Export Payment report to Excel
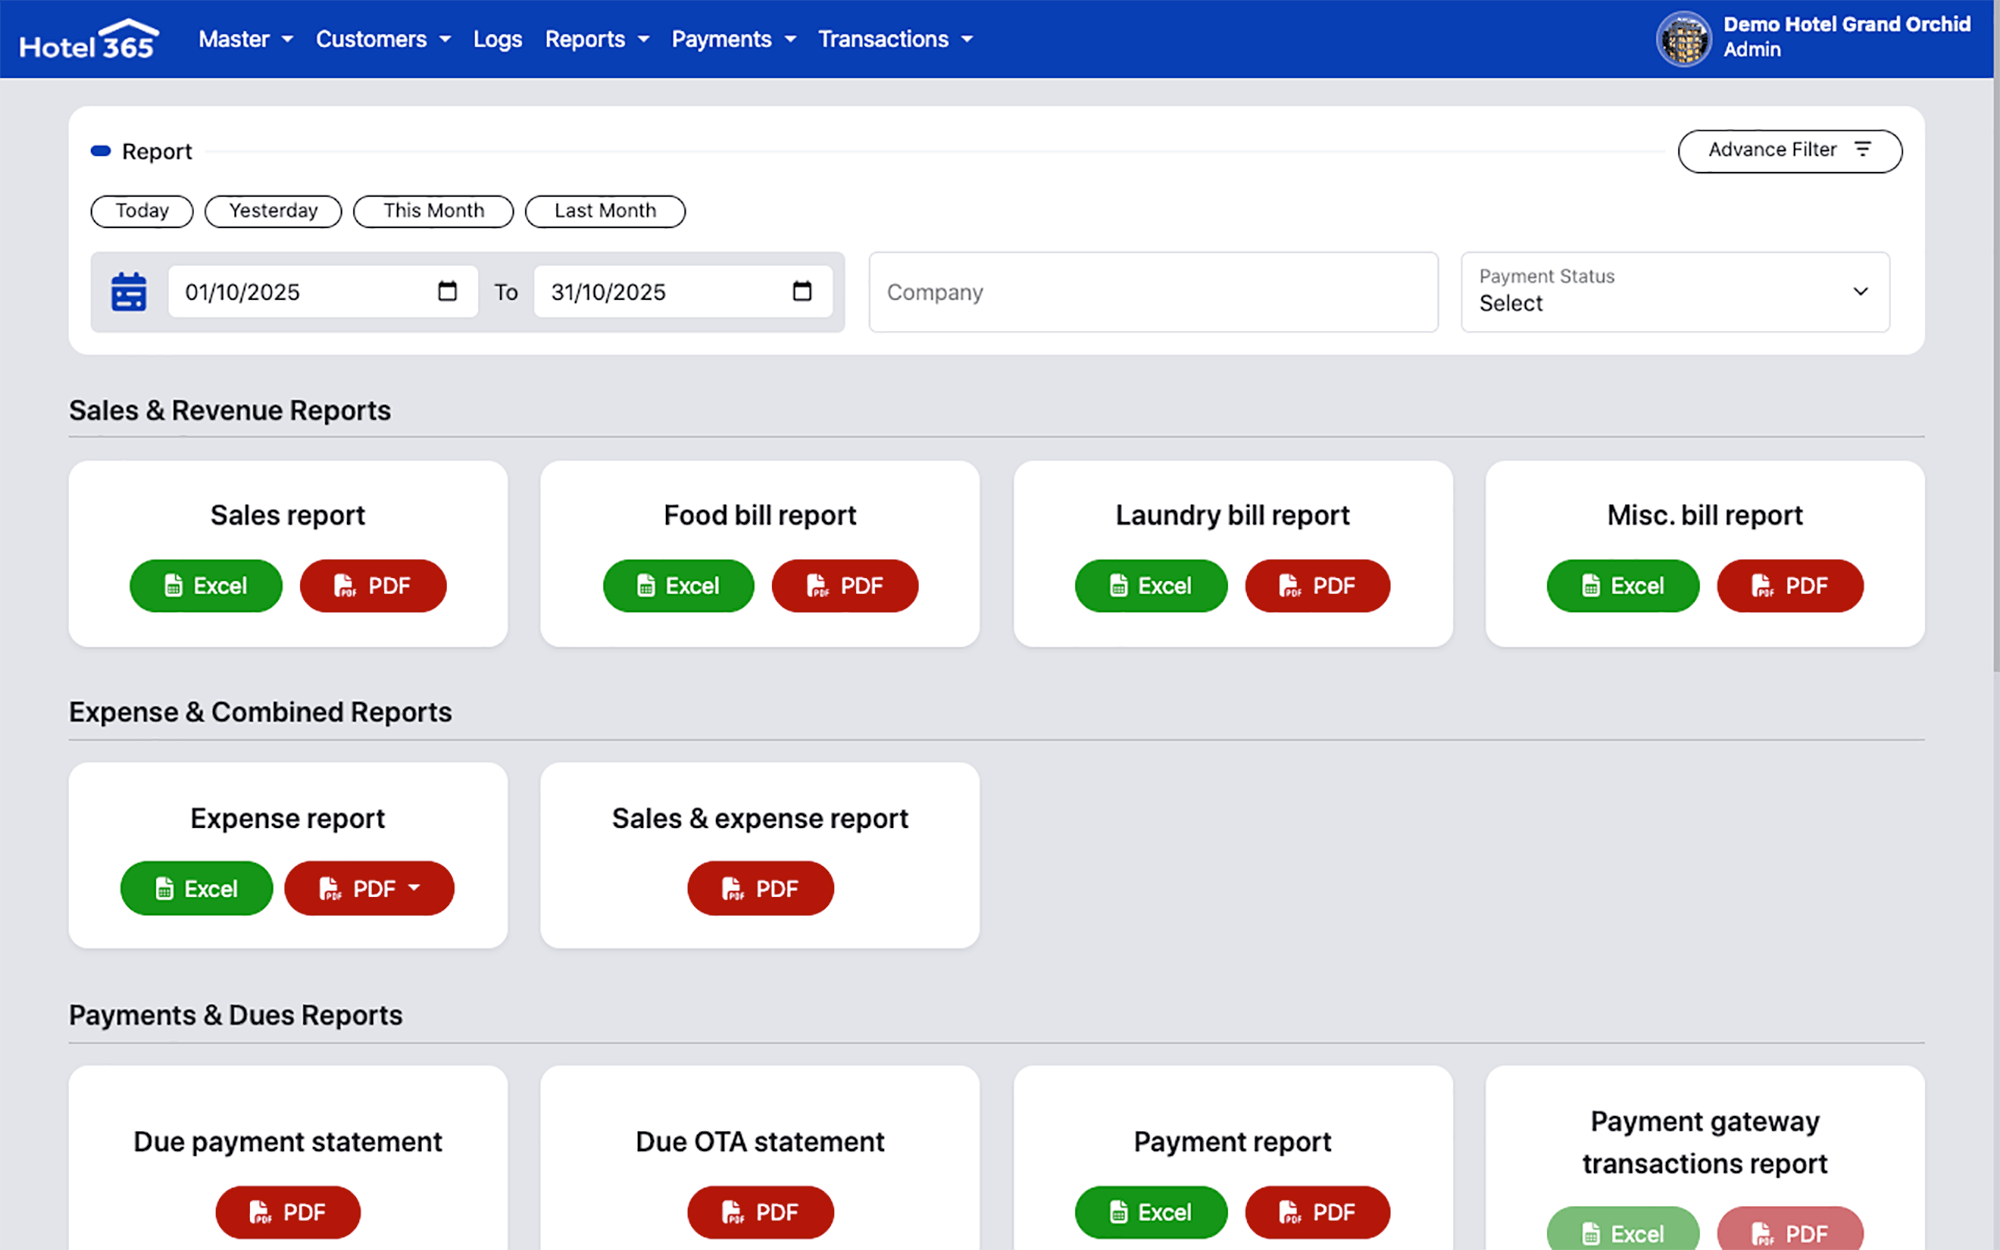 [x=1150, y=1212]
